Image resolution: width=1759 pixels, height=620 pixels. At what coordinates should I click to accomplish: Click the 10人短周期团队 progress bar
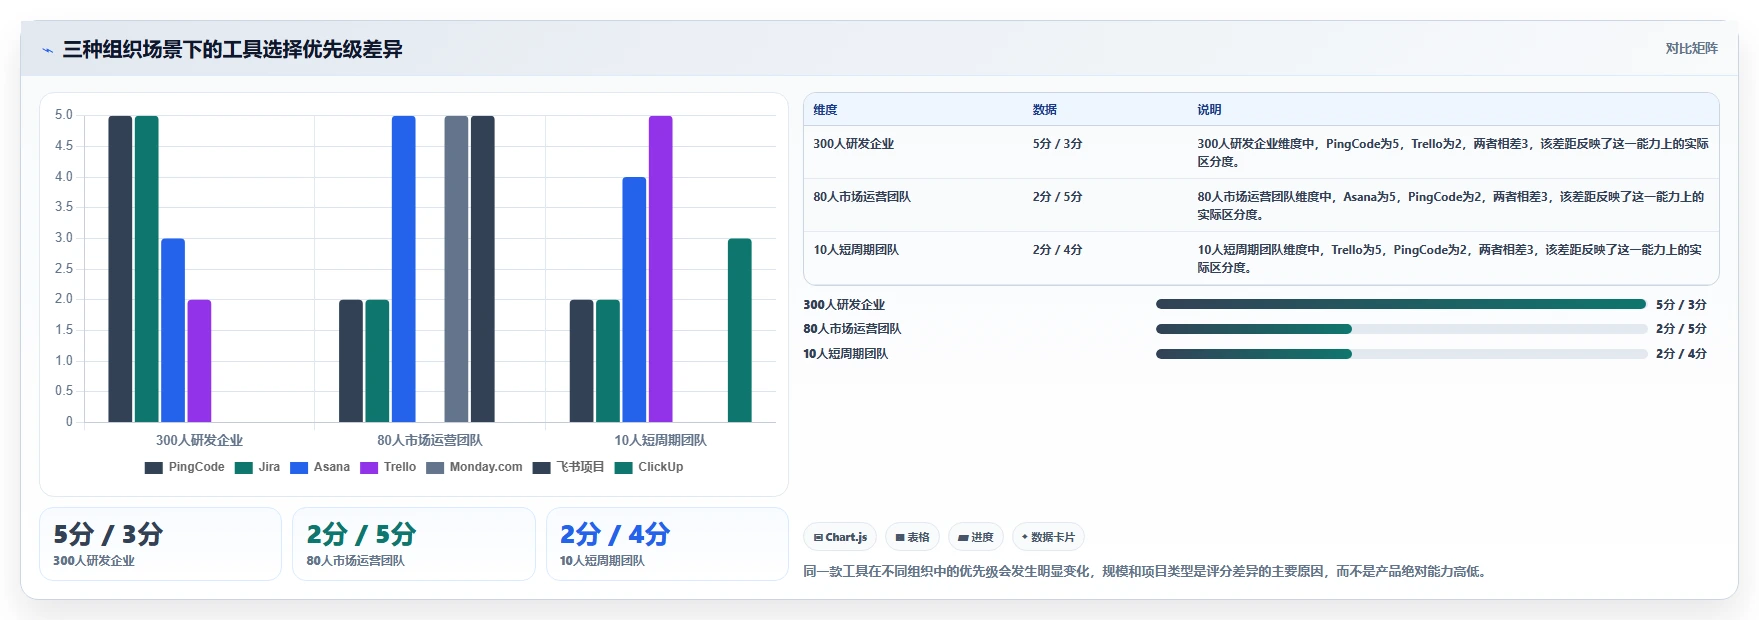[x=1401, y=354]
